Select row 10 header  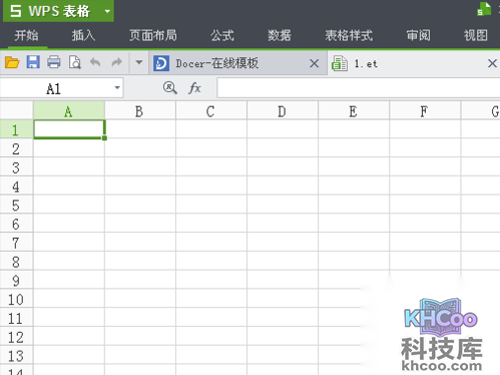pyautogui.click(x=16, y=299)
